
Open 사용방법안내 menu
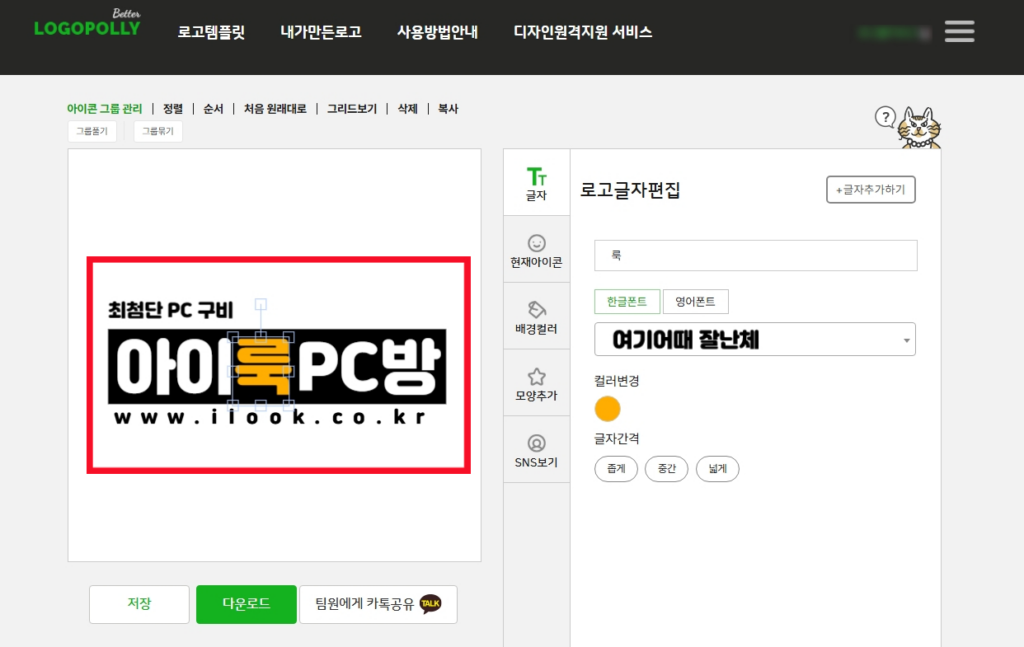tap(438, 32)
